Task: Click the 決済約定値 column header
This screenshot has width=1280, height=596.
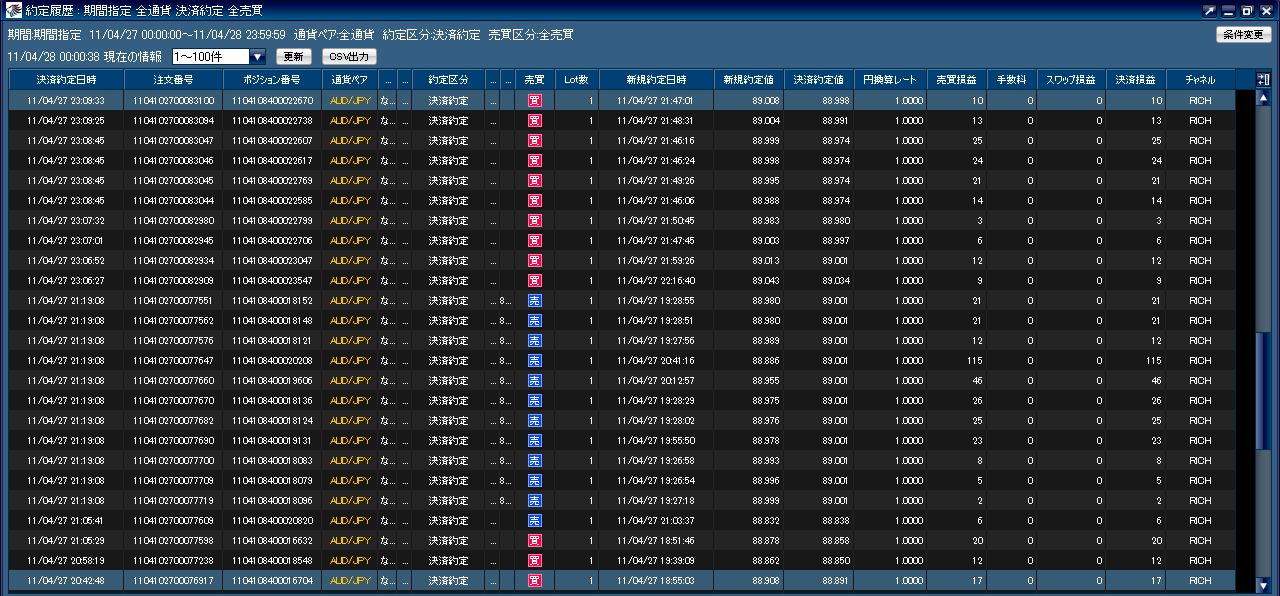Action: coord(818,79)
